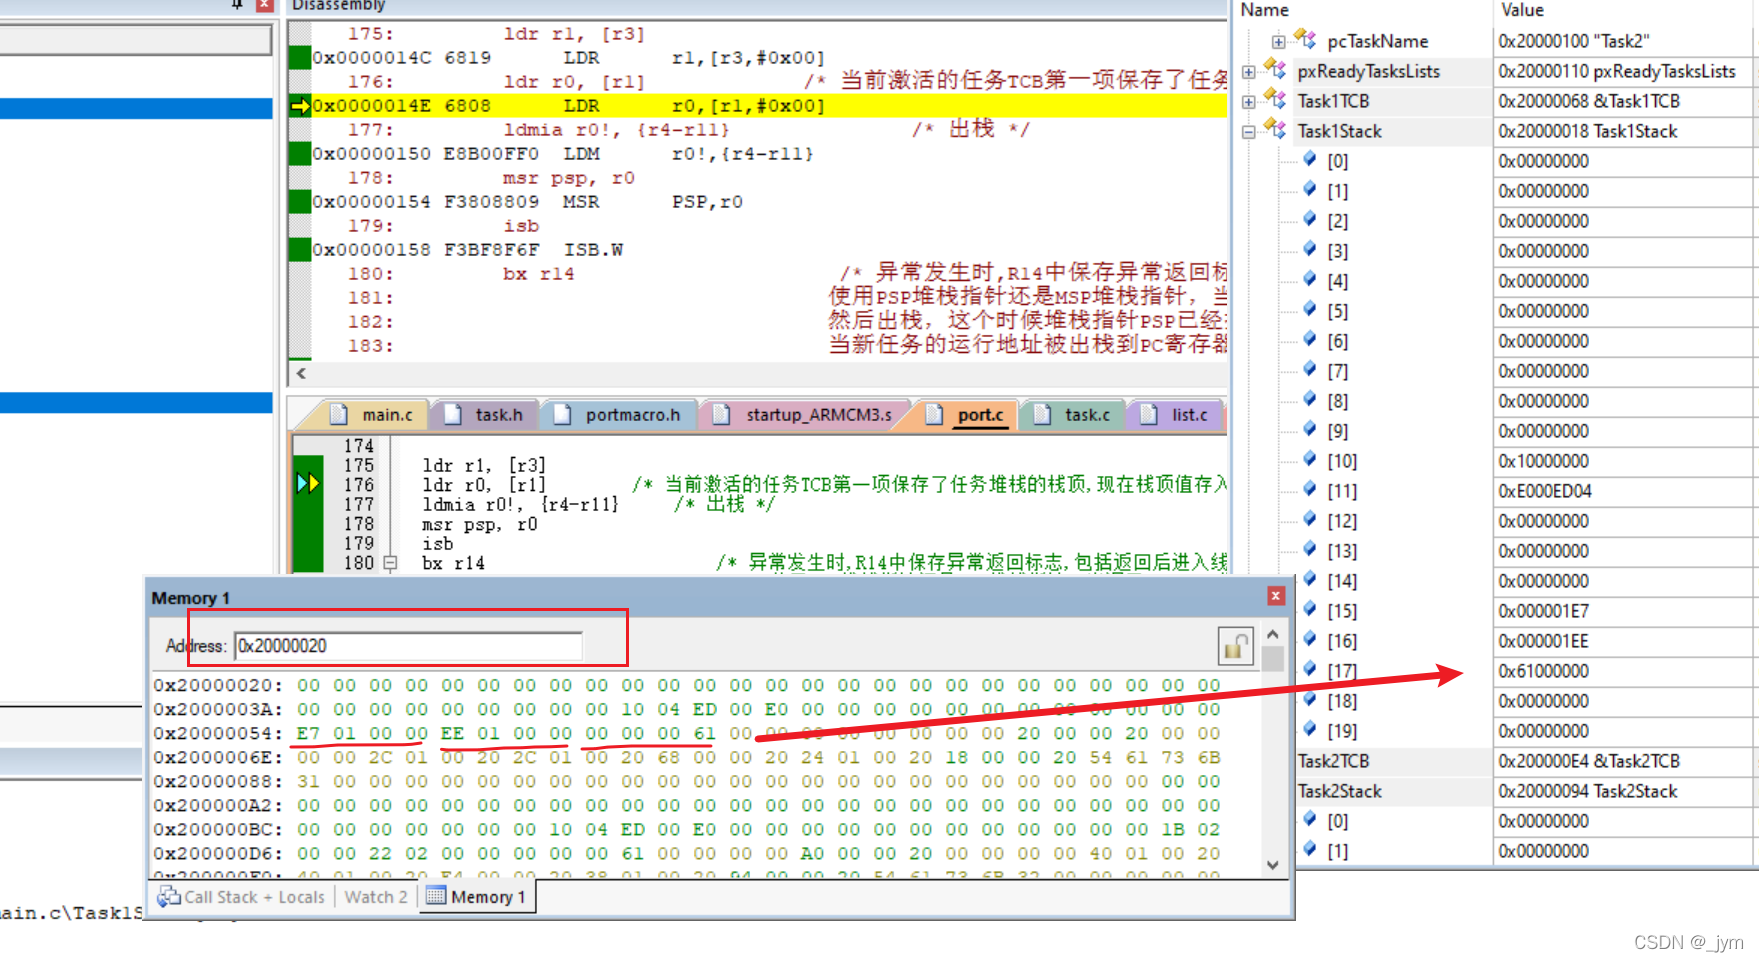
Task: Select the Task2TCB watch row
Action: 1524,761
